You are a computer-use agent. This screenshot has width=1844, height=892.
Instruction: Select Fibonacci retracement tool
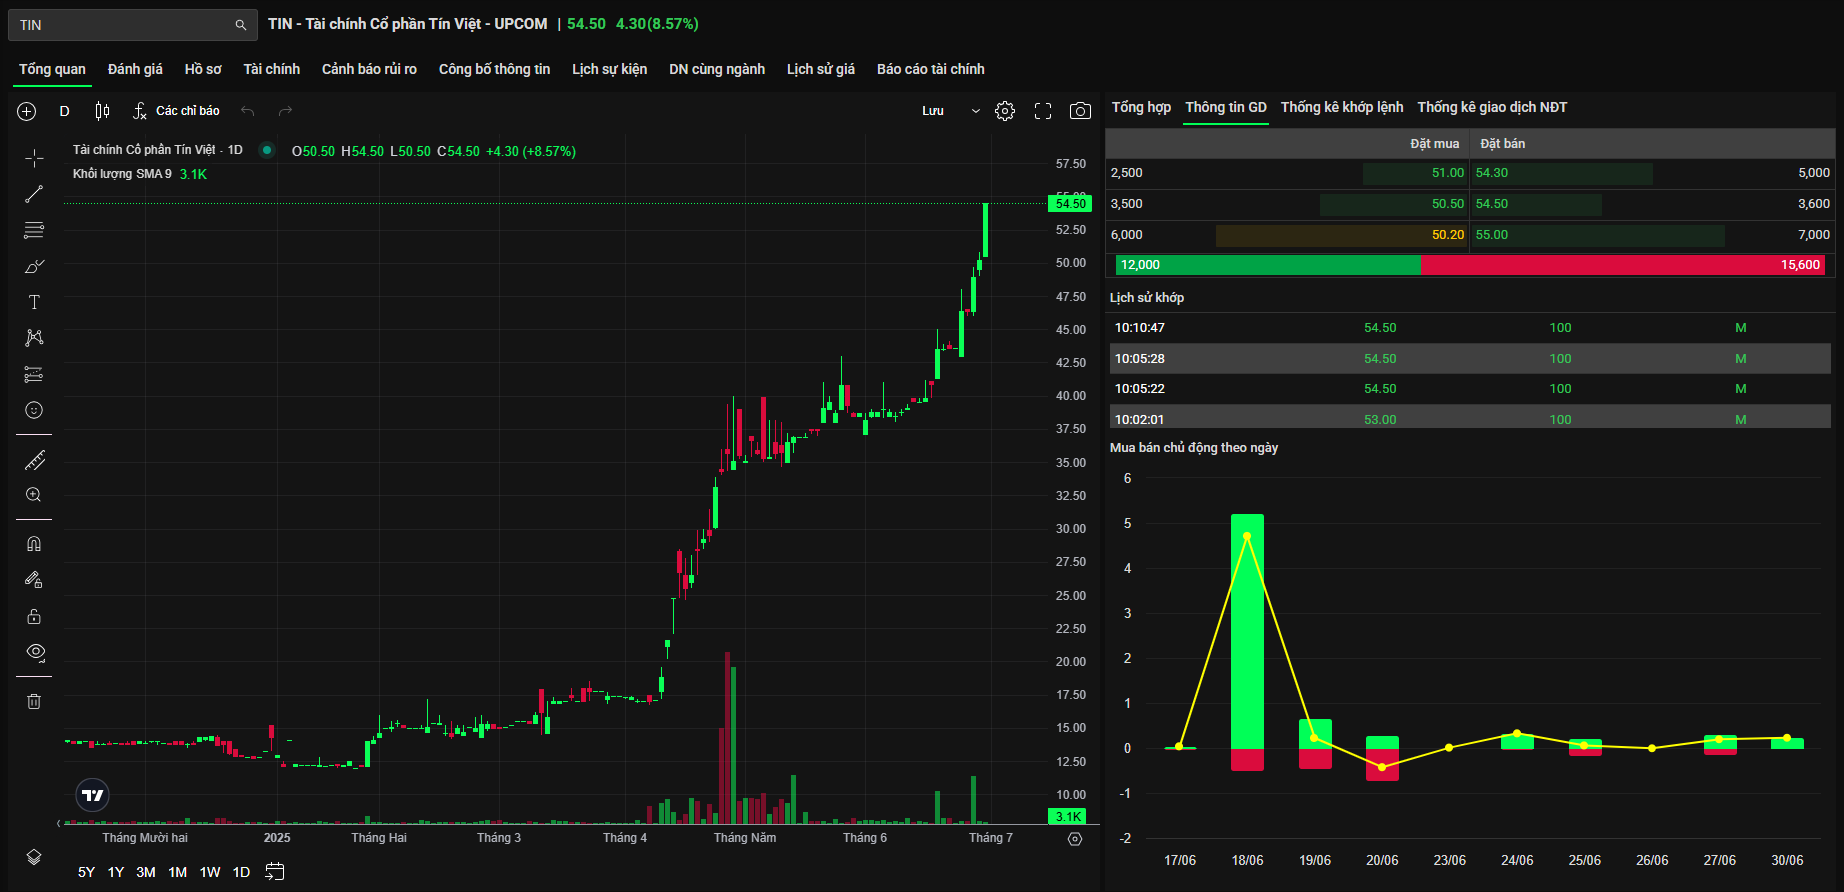click(34, 230)
